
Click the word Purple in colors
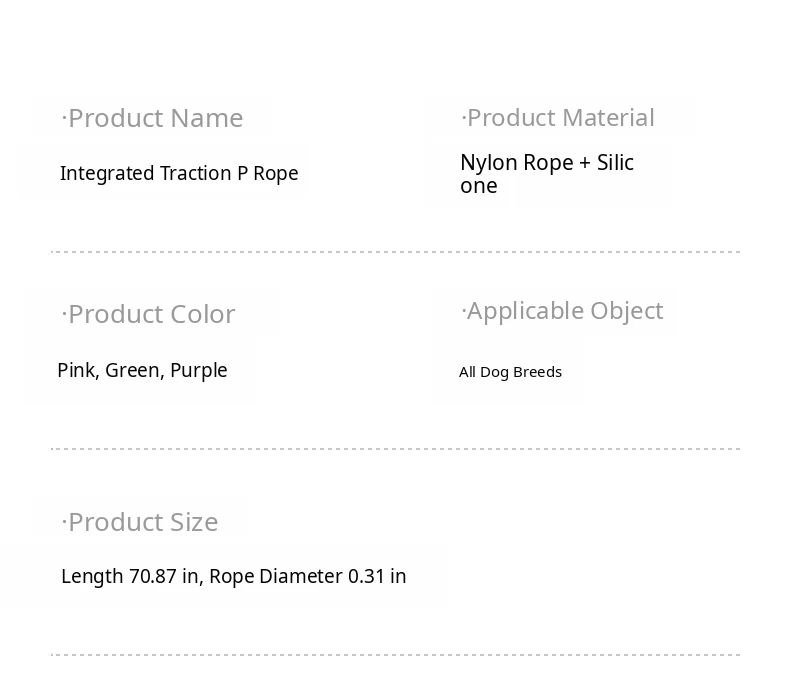(x=199, y=371)
